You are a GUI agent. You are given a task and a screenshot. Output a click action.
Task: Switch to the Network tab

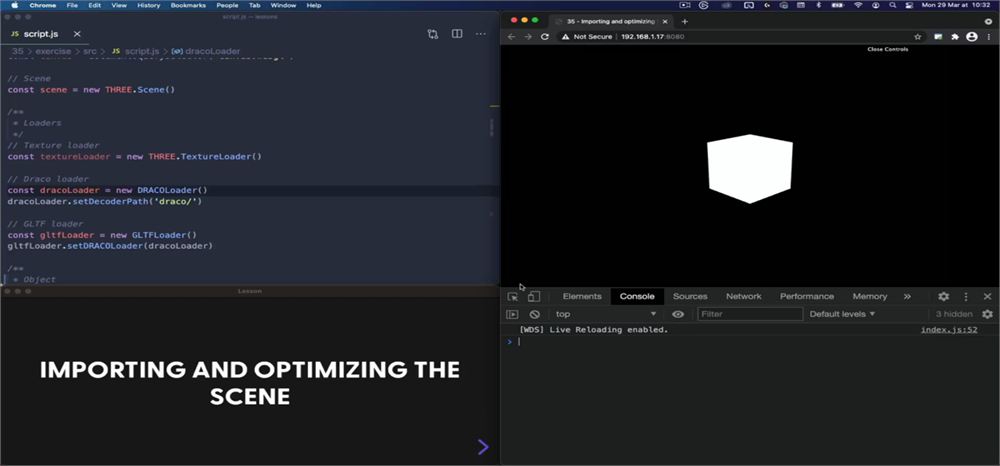[744, 296]
